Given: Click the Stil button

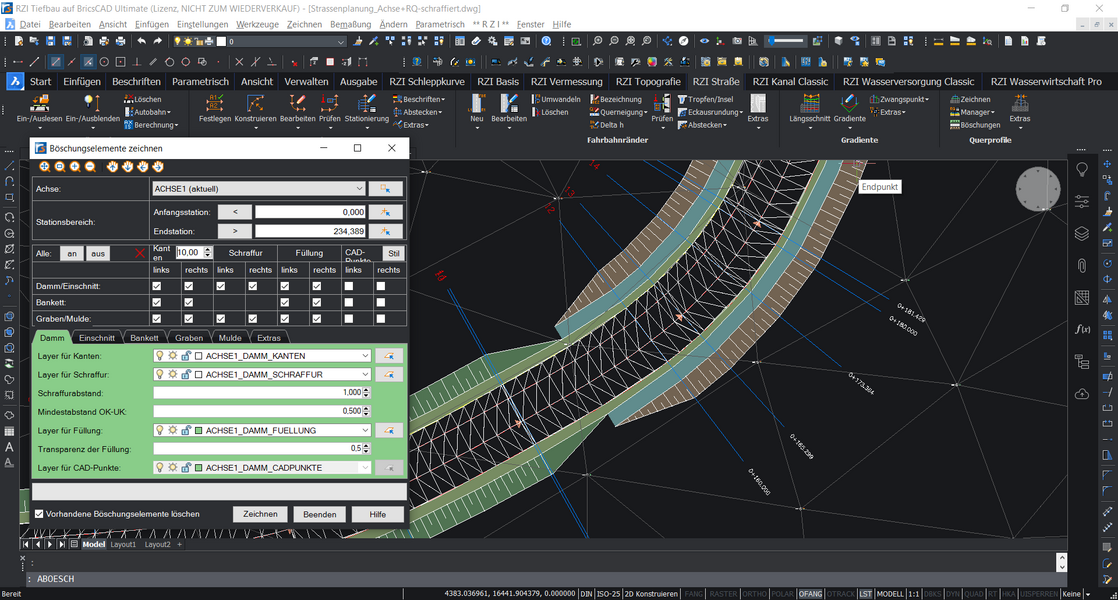Looking at the screenshot, I should (x=394, y=253).
